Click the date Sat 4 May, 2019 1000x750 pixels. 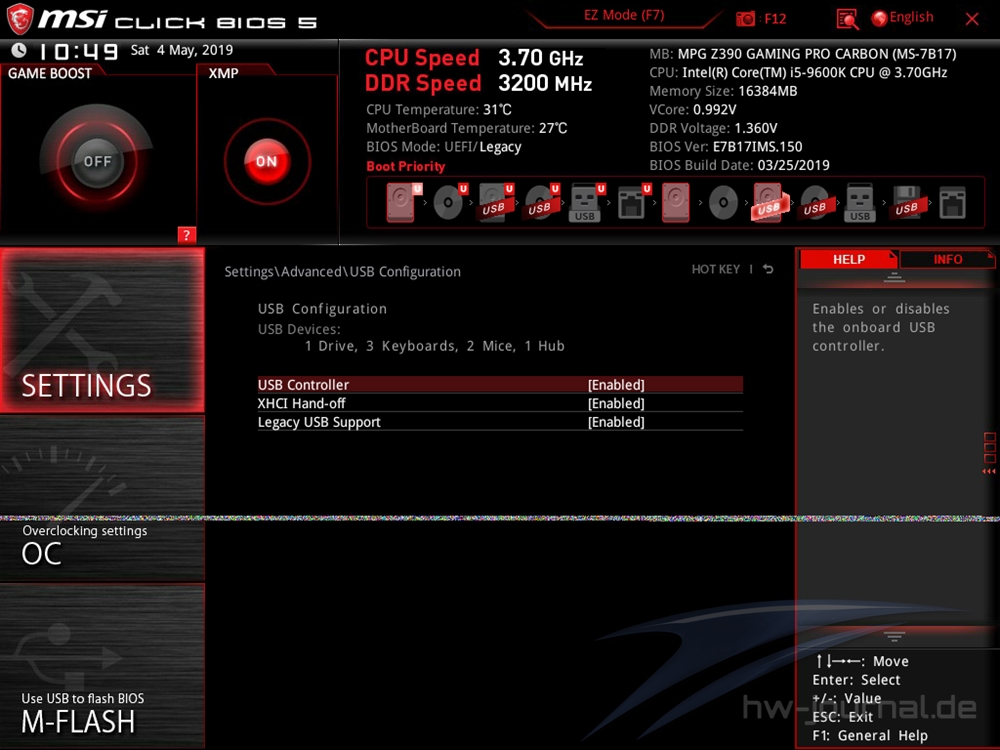[182, 50]
